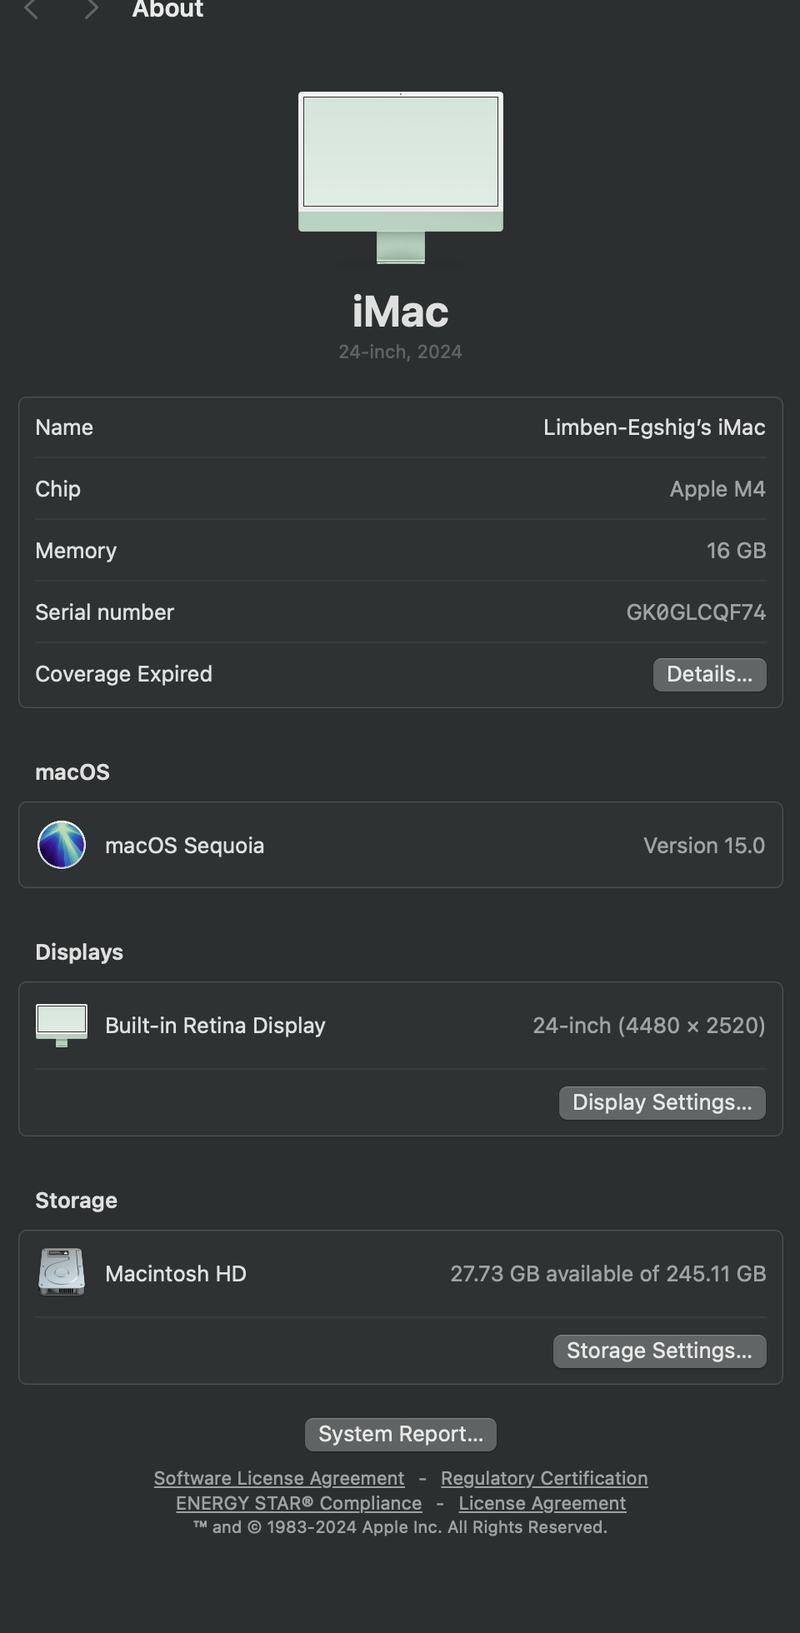Click the macOS Sequoia logo icon

tap(61, 845)
